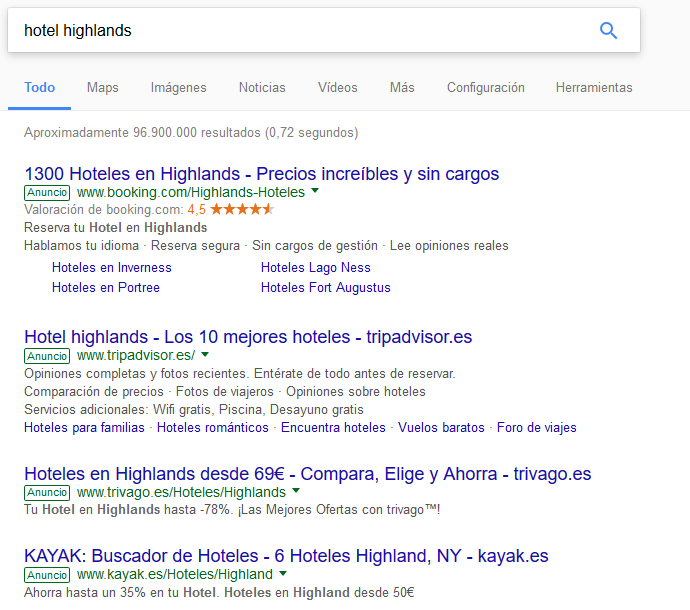This screenshot has width=690, height=610.
Task: Click 'Tu Hotel en Highlands hasta -78%' text
Action: [x=232, y=510]
